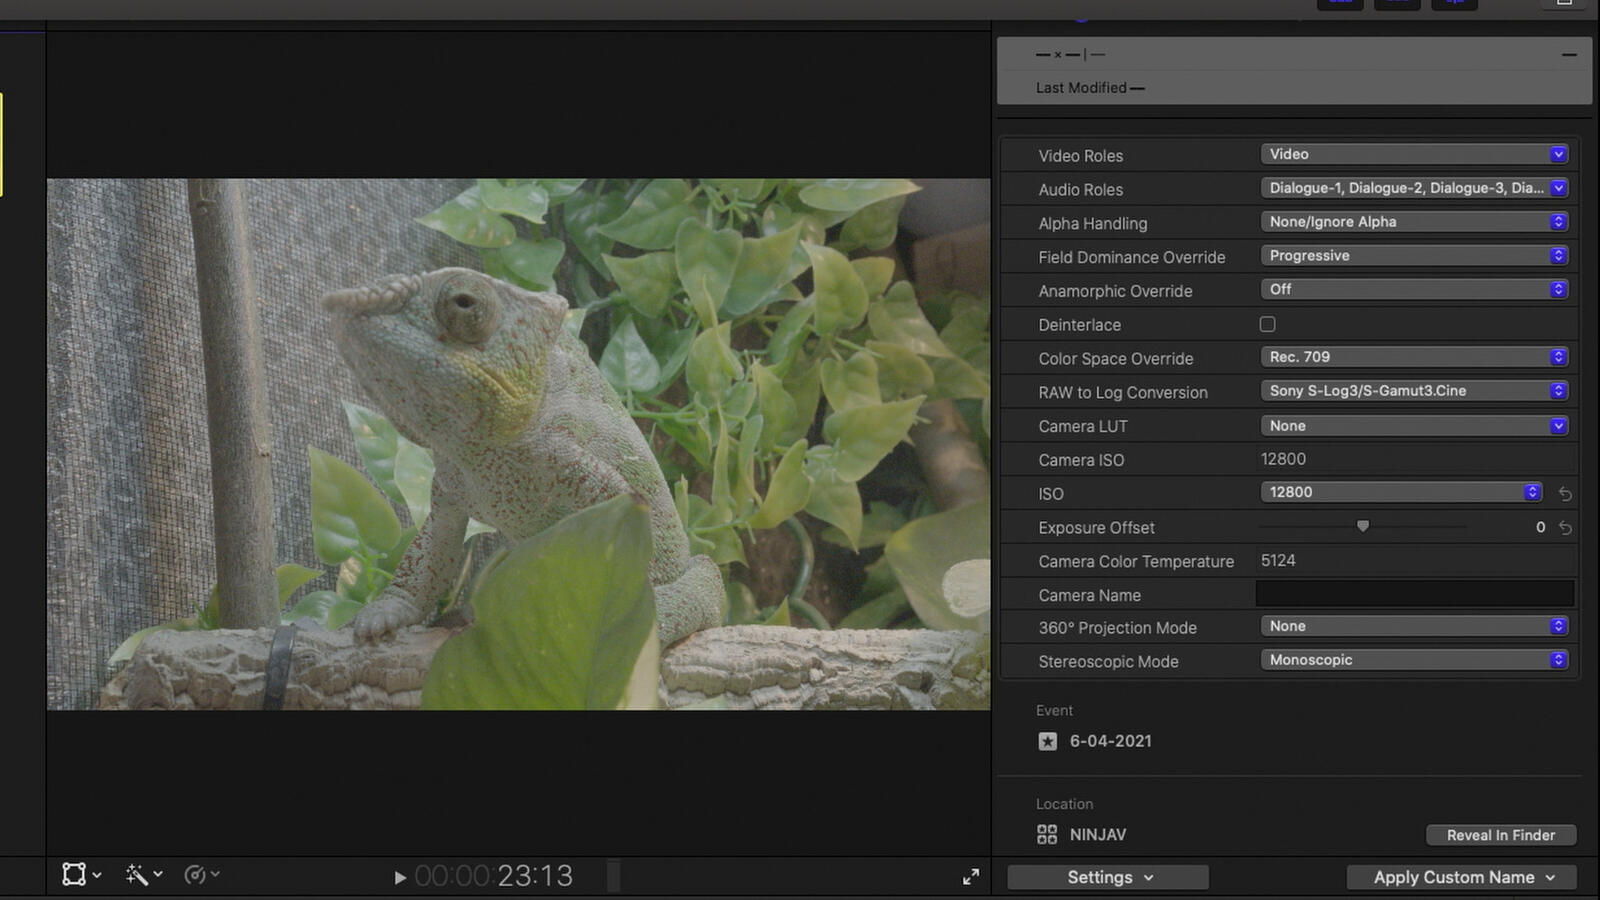
Task: Click the Camera ISO value 12800
Action: click(x=1283, y=459)
